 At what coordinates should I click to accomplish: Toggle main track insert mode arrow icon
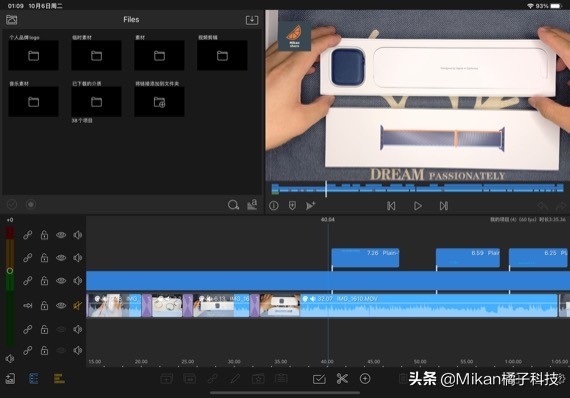pos(28,306)
